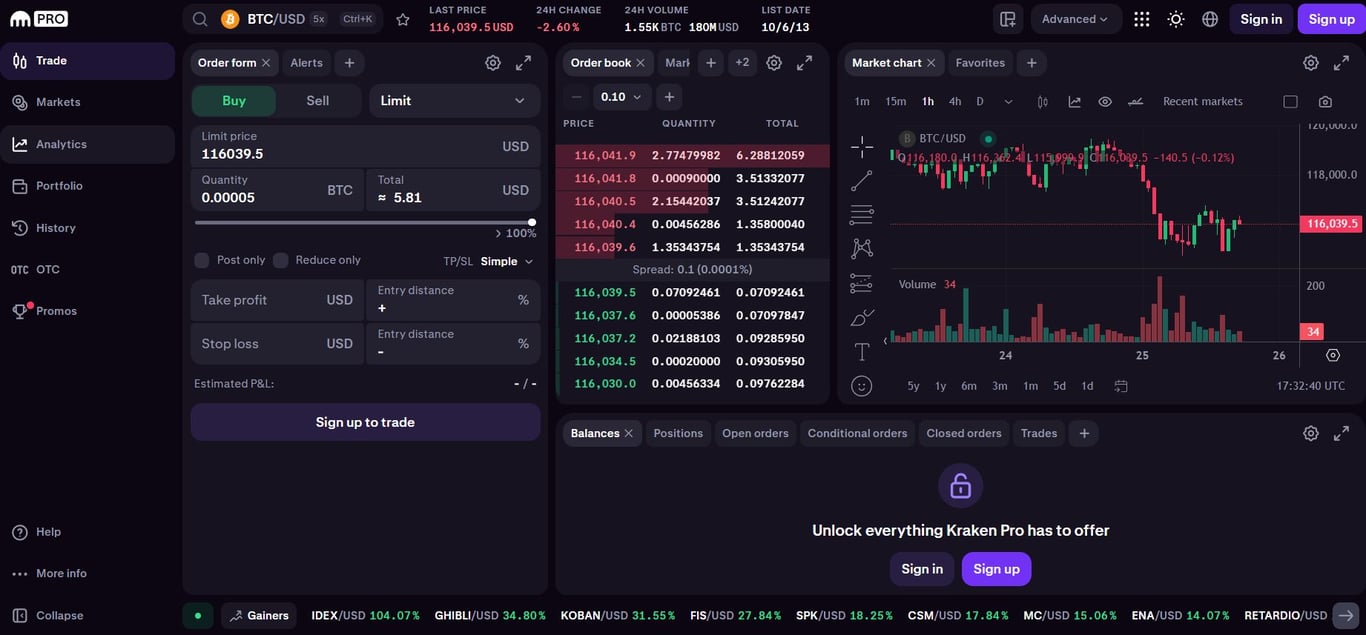1366x635 pixels.
Task: Toggle the theme with the sun icon
Action: point(1175,18)
